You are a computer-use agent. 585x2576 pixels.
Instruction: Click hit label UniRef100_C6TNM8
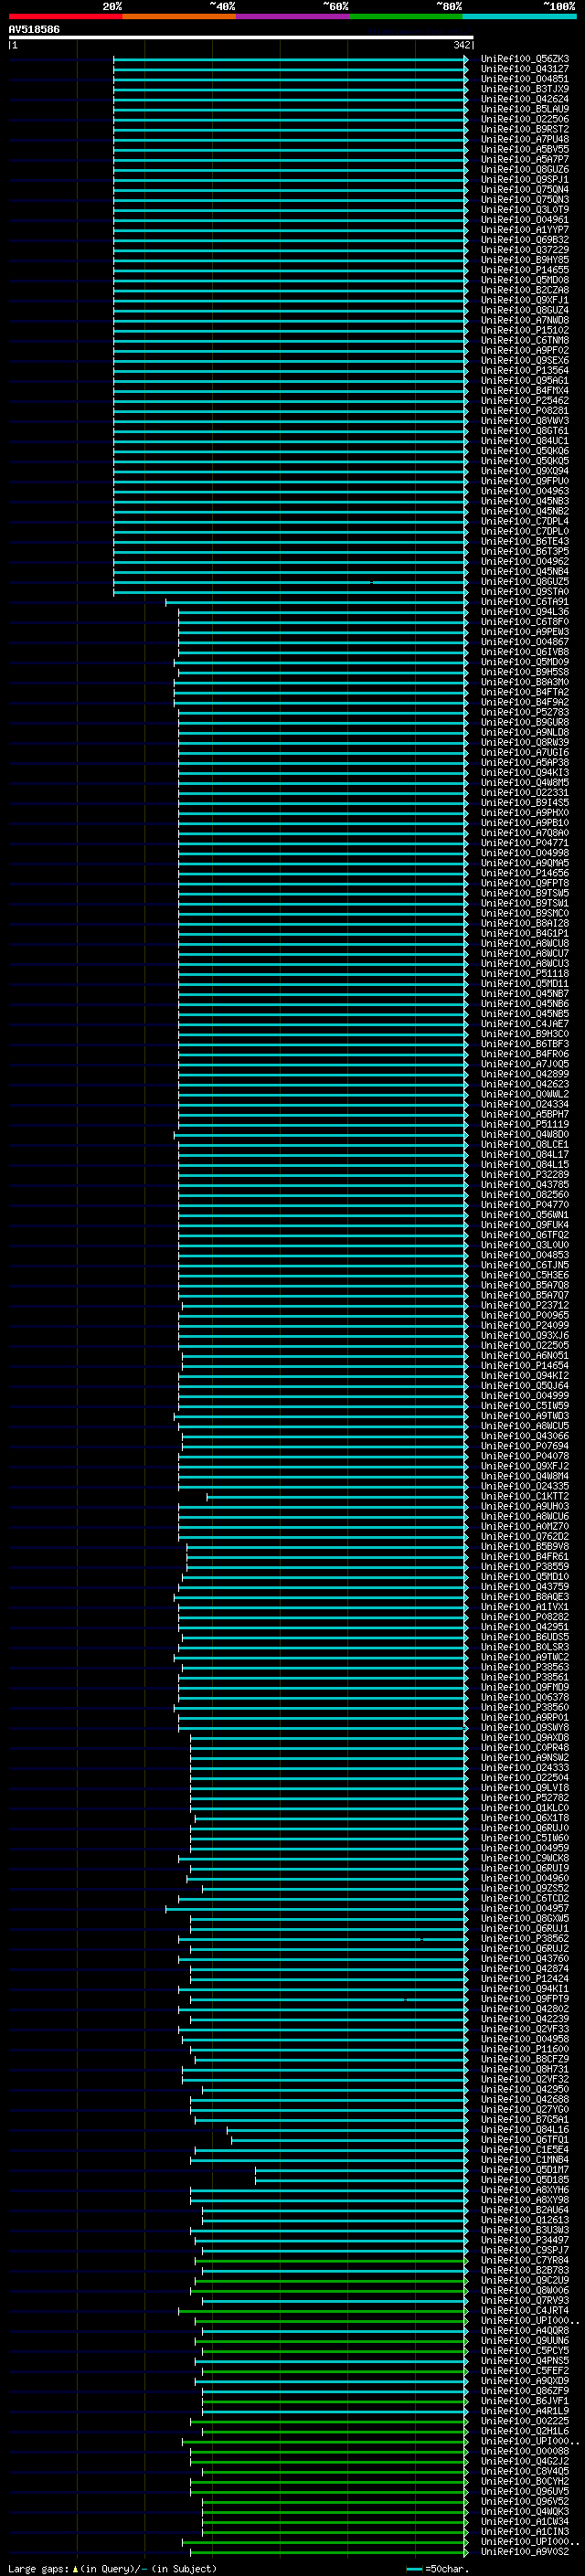pyautogui.click(x=525, y=340)
